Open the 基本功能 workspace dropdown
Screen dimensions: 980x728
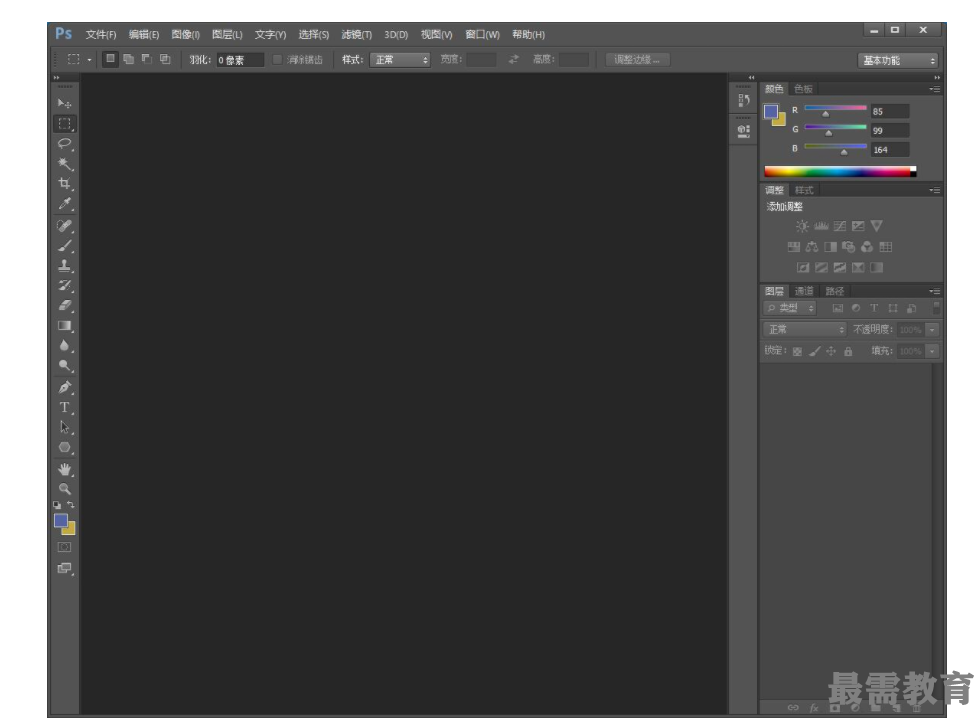click(898, 61)
